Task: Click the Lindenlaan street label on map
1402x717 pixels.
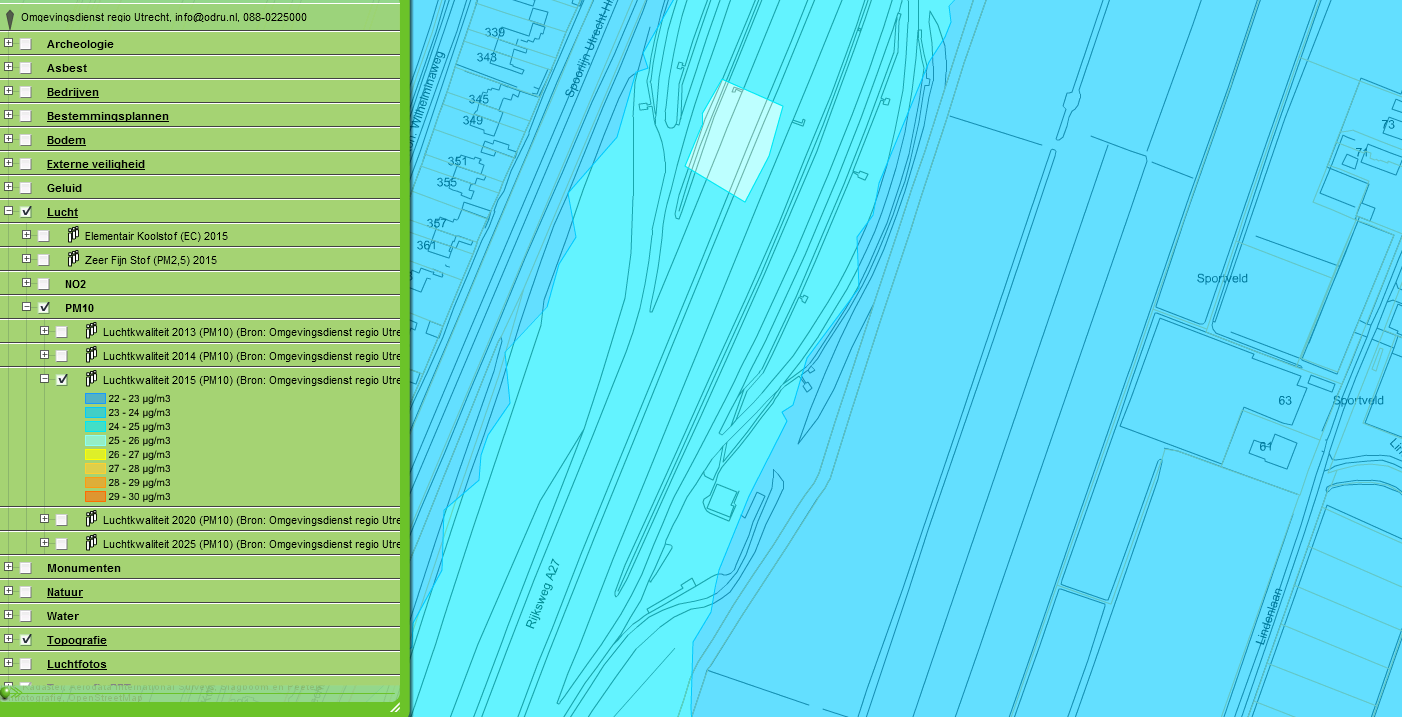Action: tap(1269, 616)
